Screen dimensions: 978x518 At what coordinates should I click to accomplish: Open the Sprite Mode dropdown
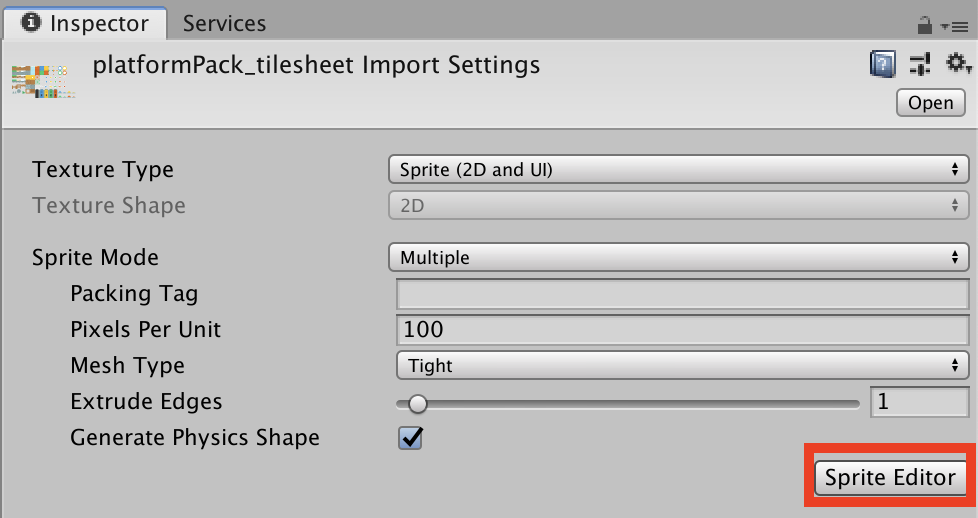pyautogui.click(x=677, y=257)
